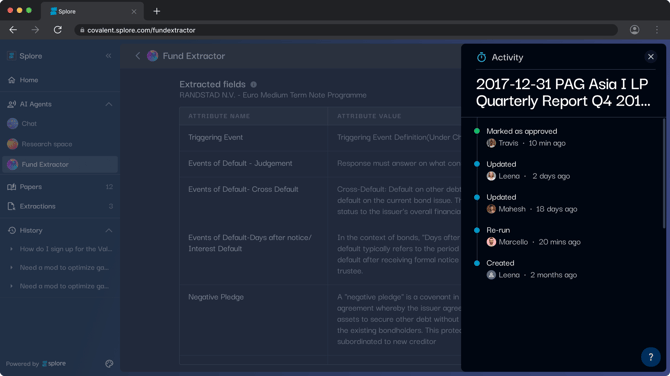Close the Activity panel
670x376 pixels.
tap(650, 57)
